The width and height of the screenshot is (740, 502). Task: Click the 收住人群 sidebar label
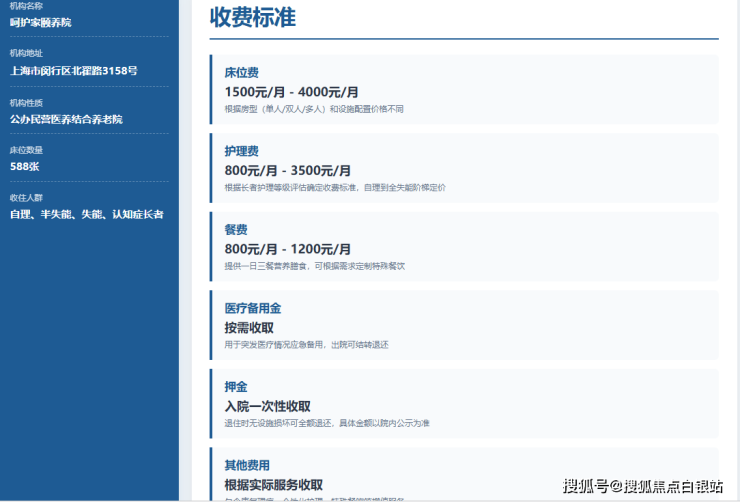click(x=26, y=198)
